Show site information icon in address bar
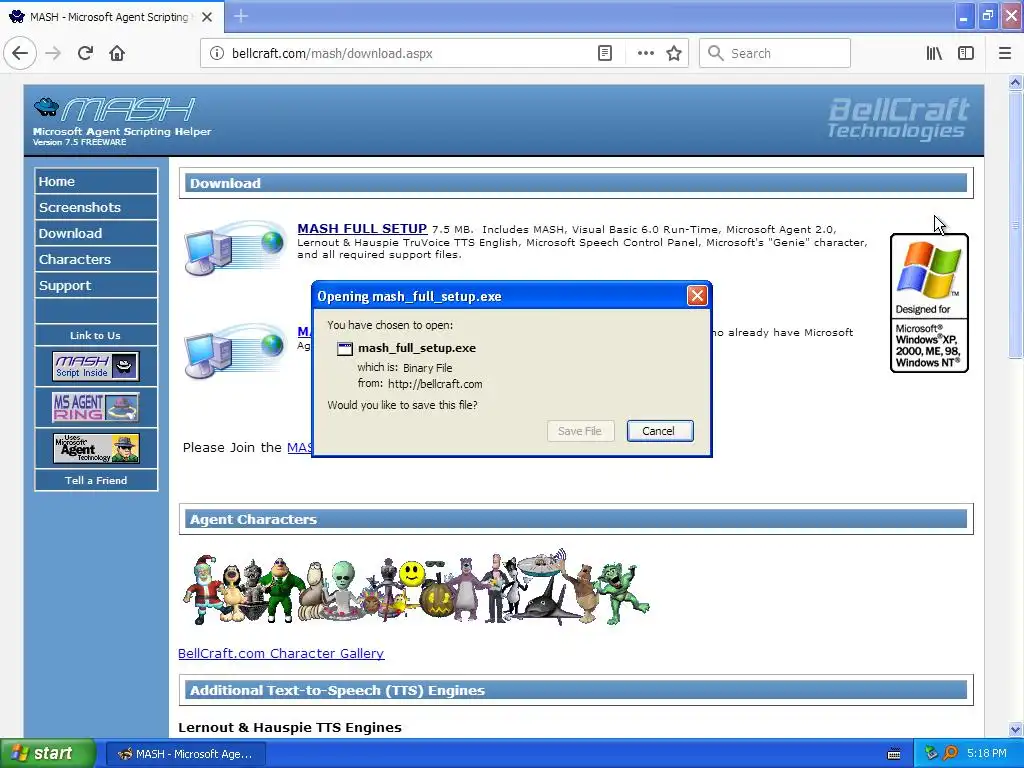 point(217,54)
